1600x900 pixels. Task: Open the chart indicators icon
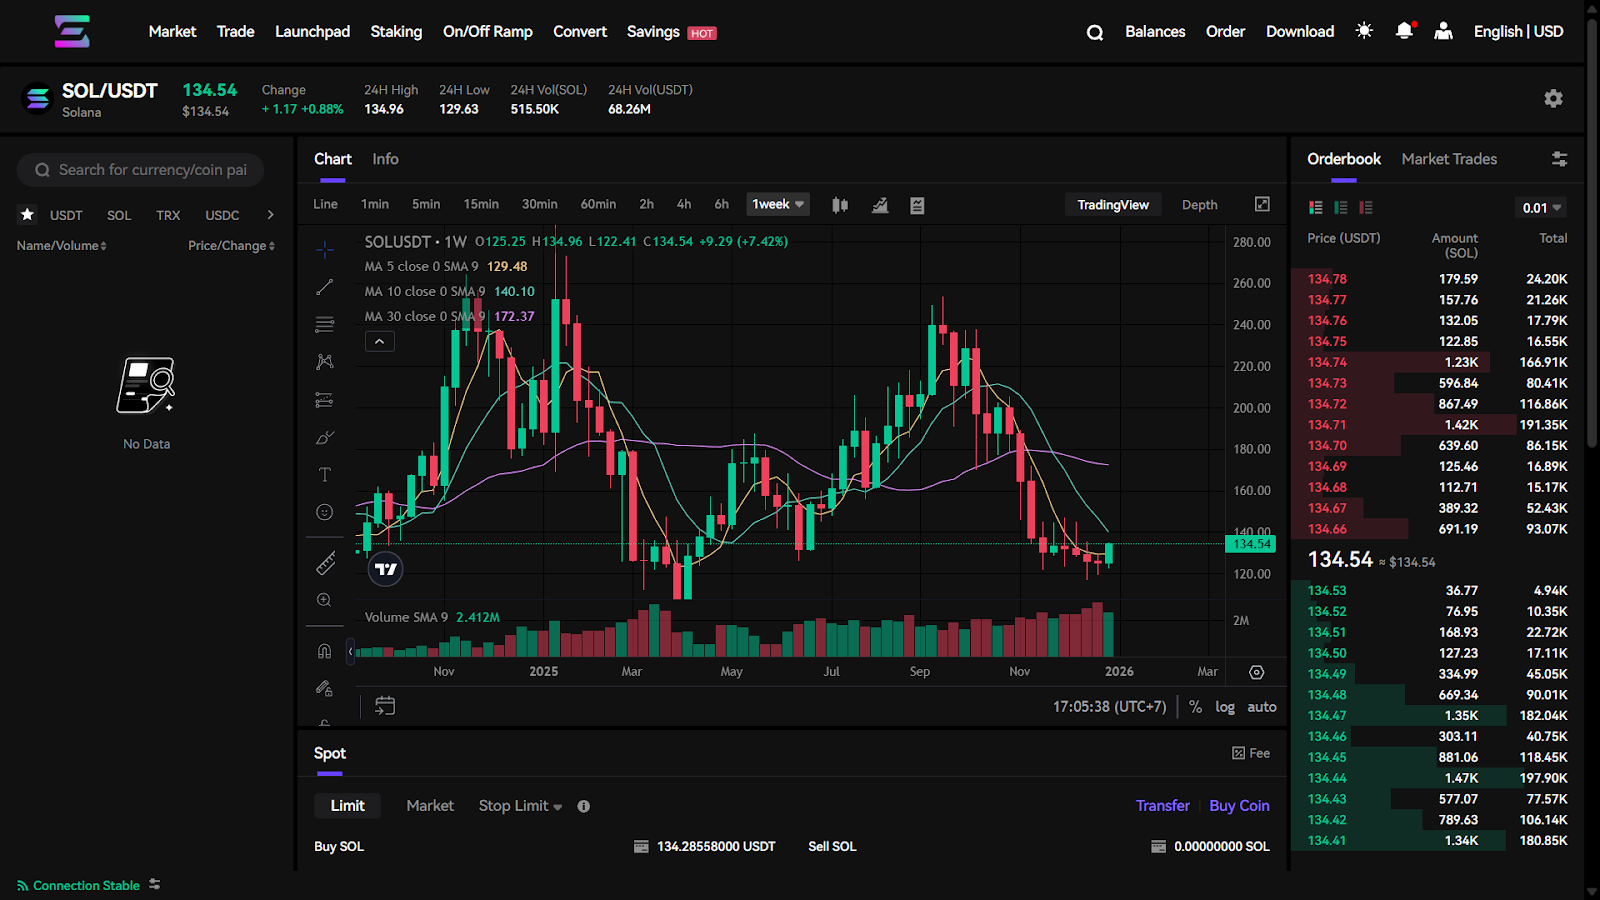click(x=880, y=205)
